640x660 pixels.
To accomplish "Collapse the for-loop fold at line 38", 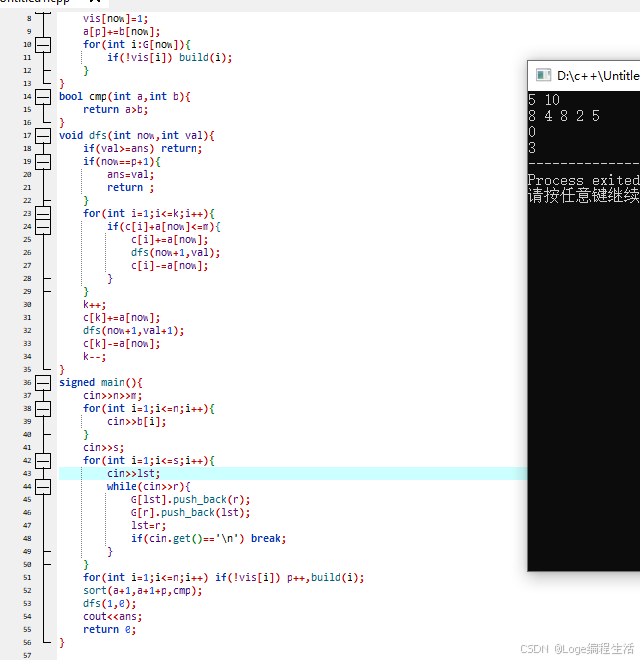I will (43, 409).
